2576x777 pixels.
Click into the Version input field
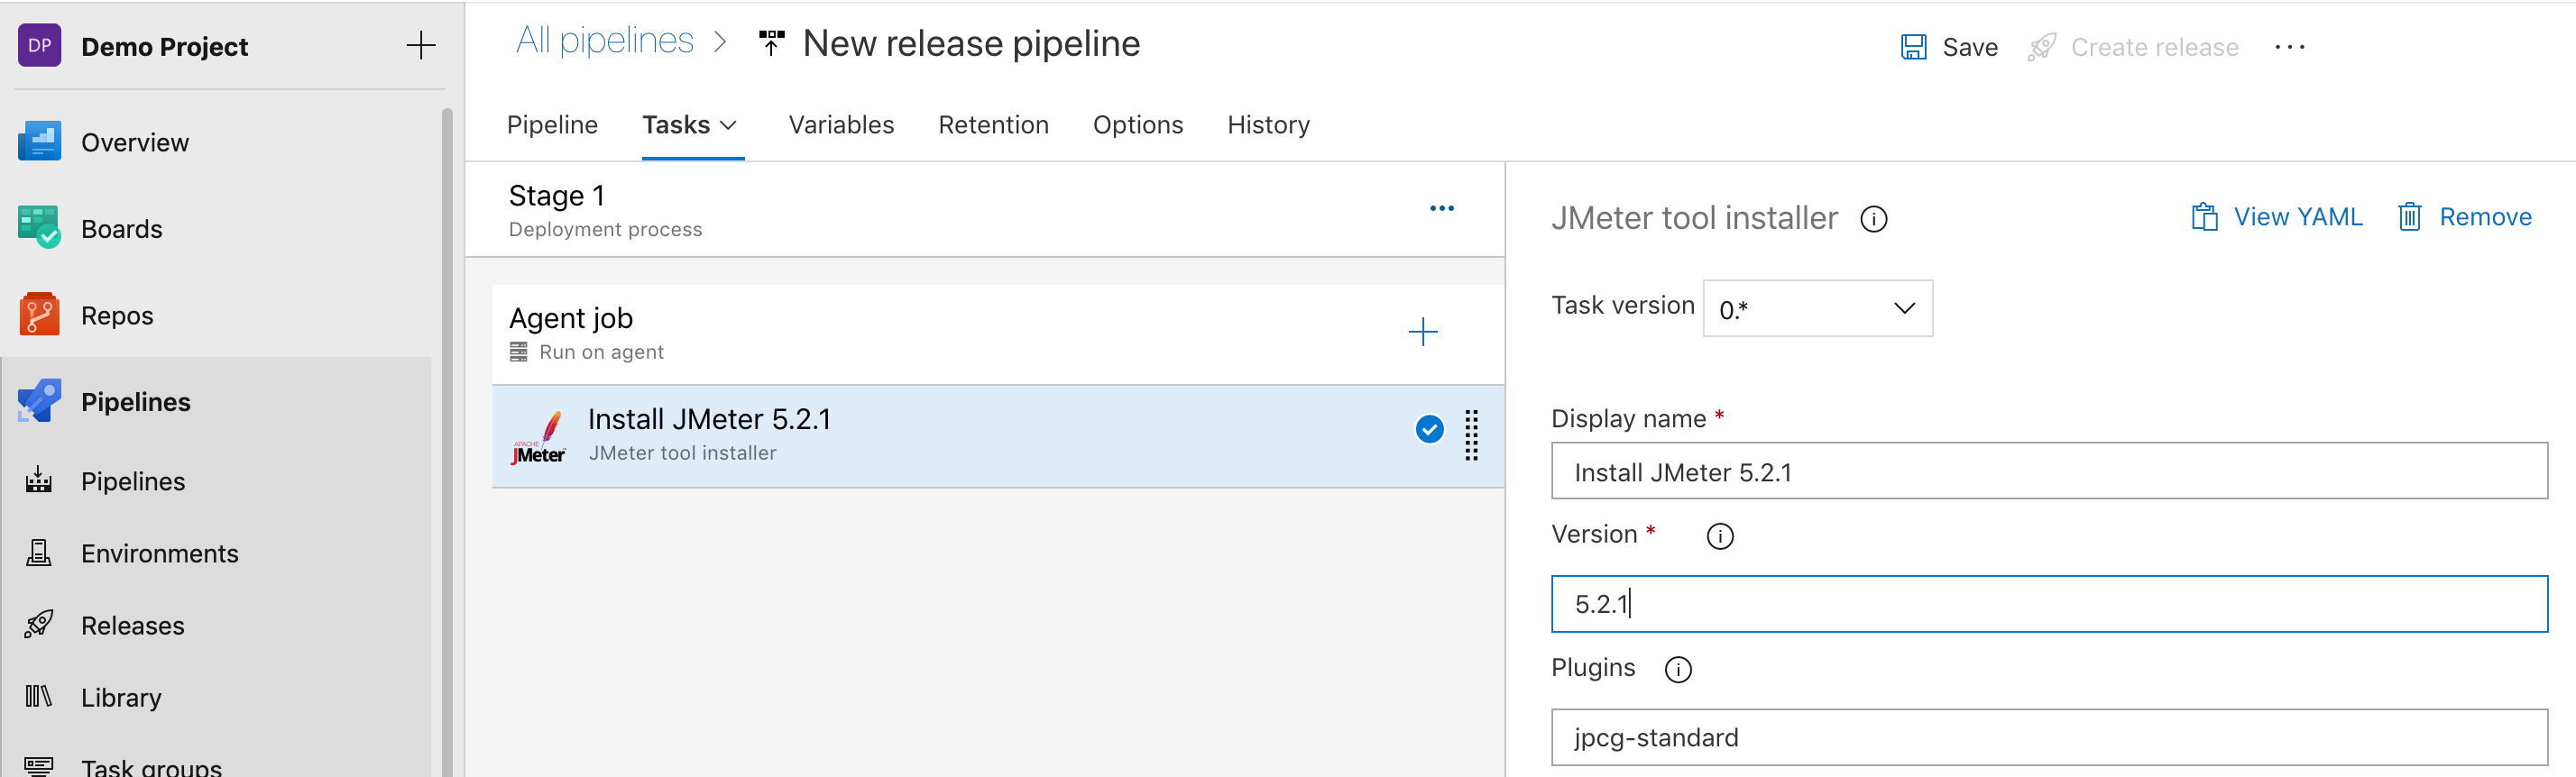coord(2049,604)
